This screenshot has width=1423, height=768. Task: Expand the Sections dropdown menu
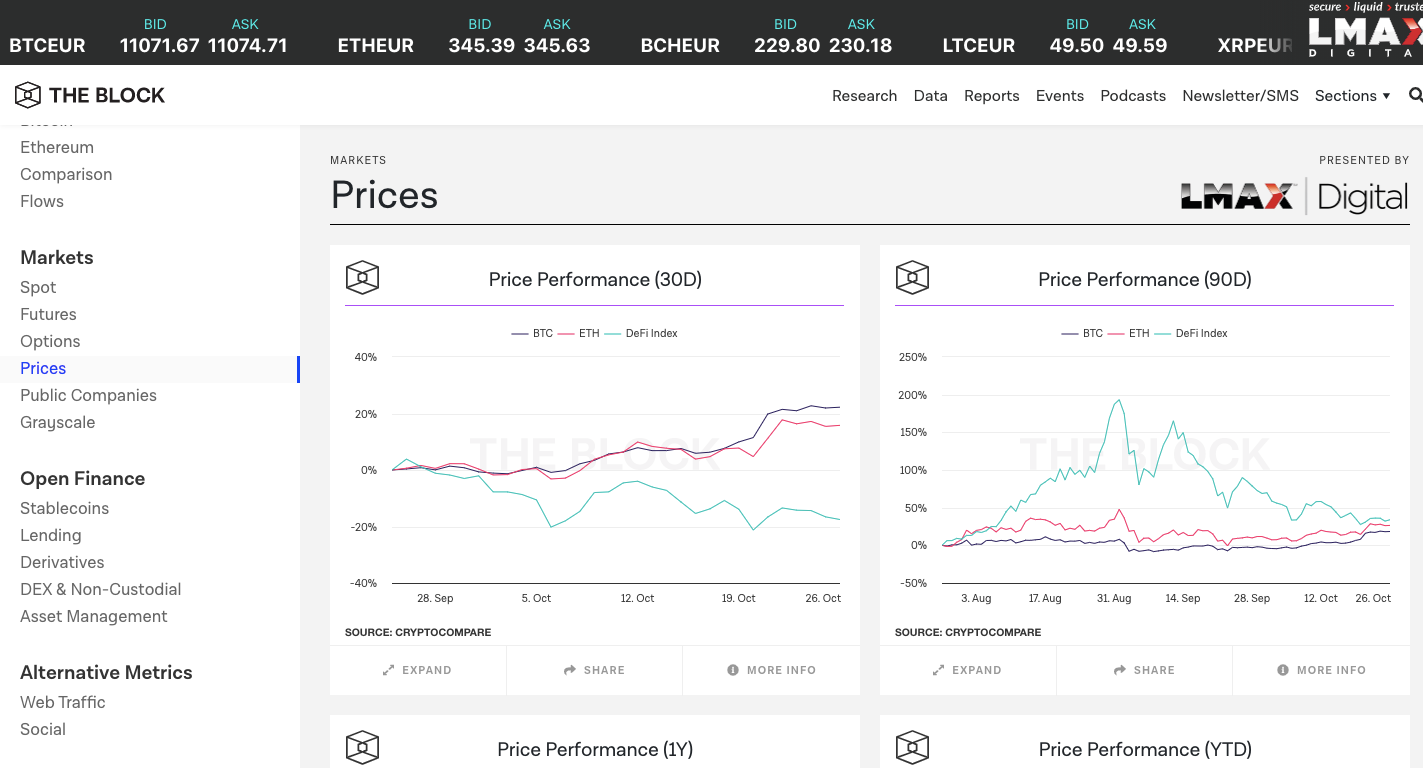point(1352,95)
